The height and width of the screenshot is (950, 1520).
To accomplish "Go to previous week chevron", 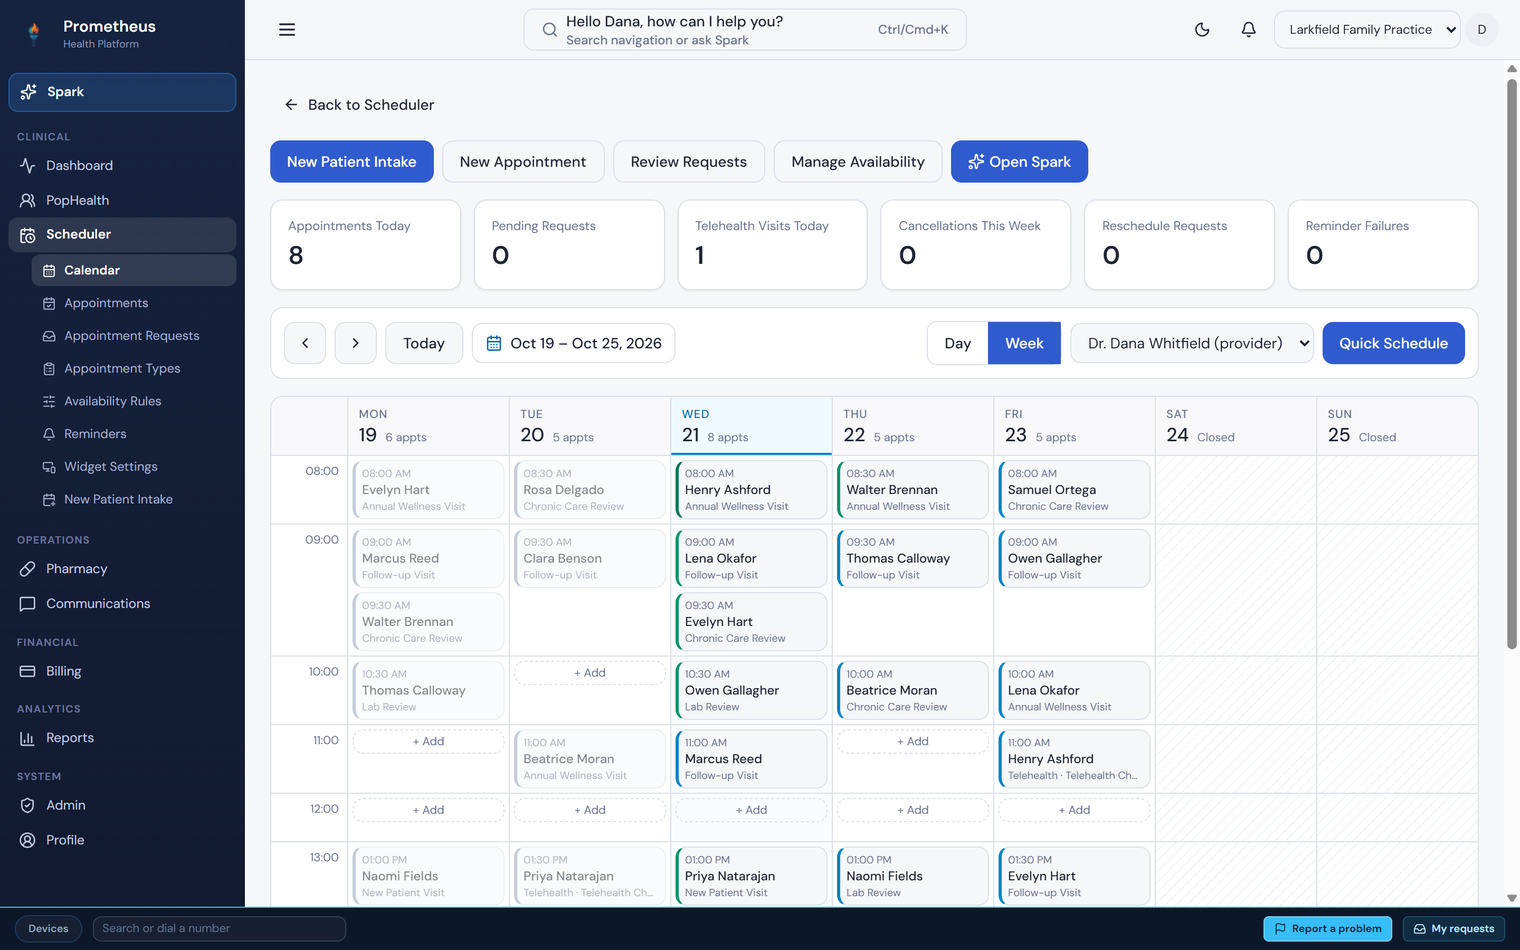I will click(x=305, y=343).
